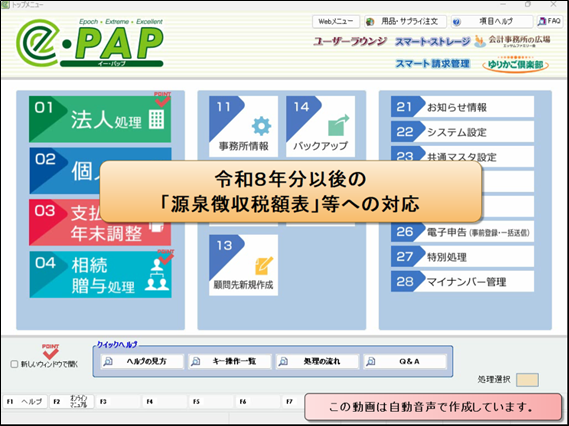569x426 pixels.
Task: Click magnifier icon on ヘルプの見方
Action: [108, 361]
